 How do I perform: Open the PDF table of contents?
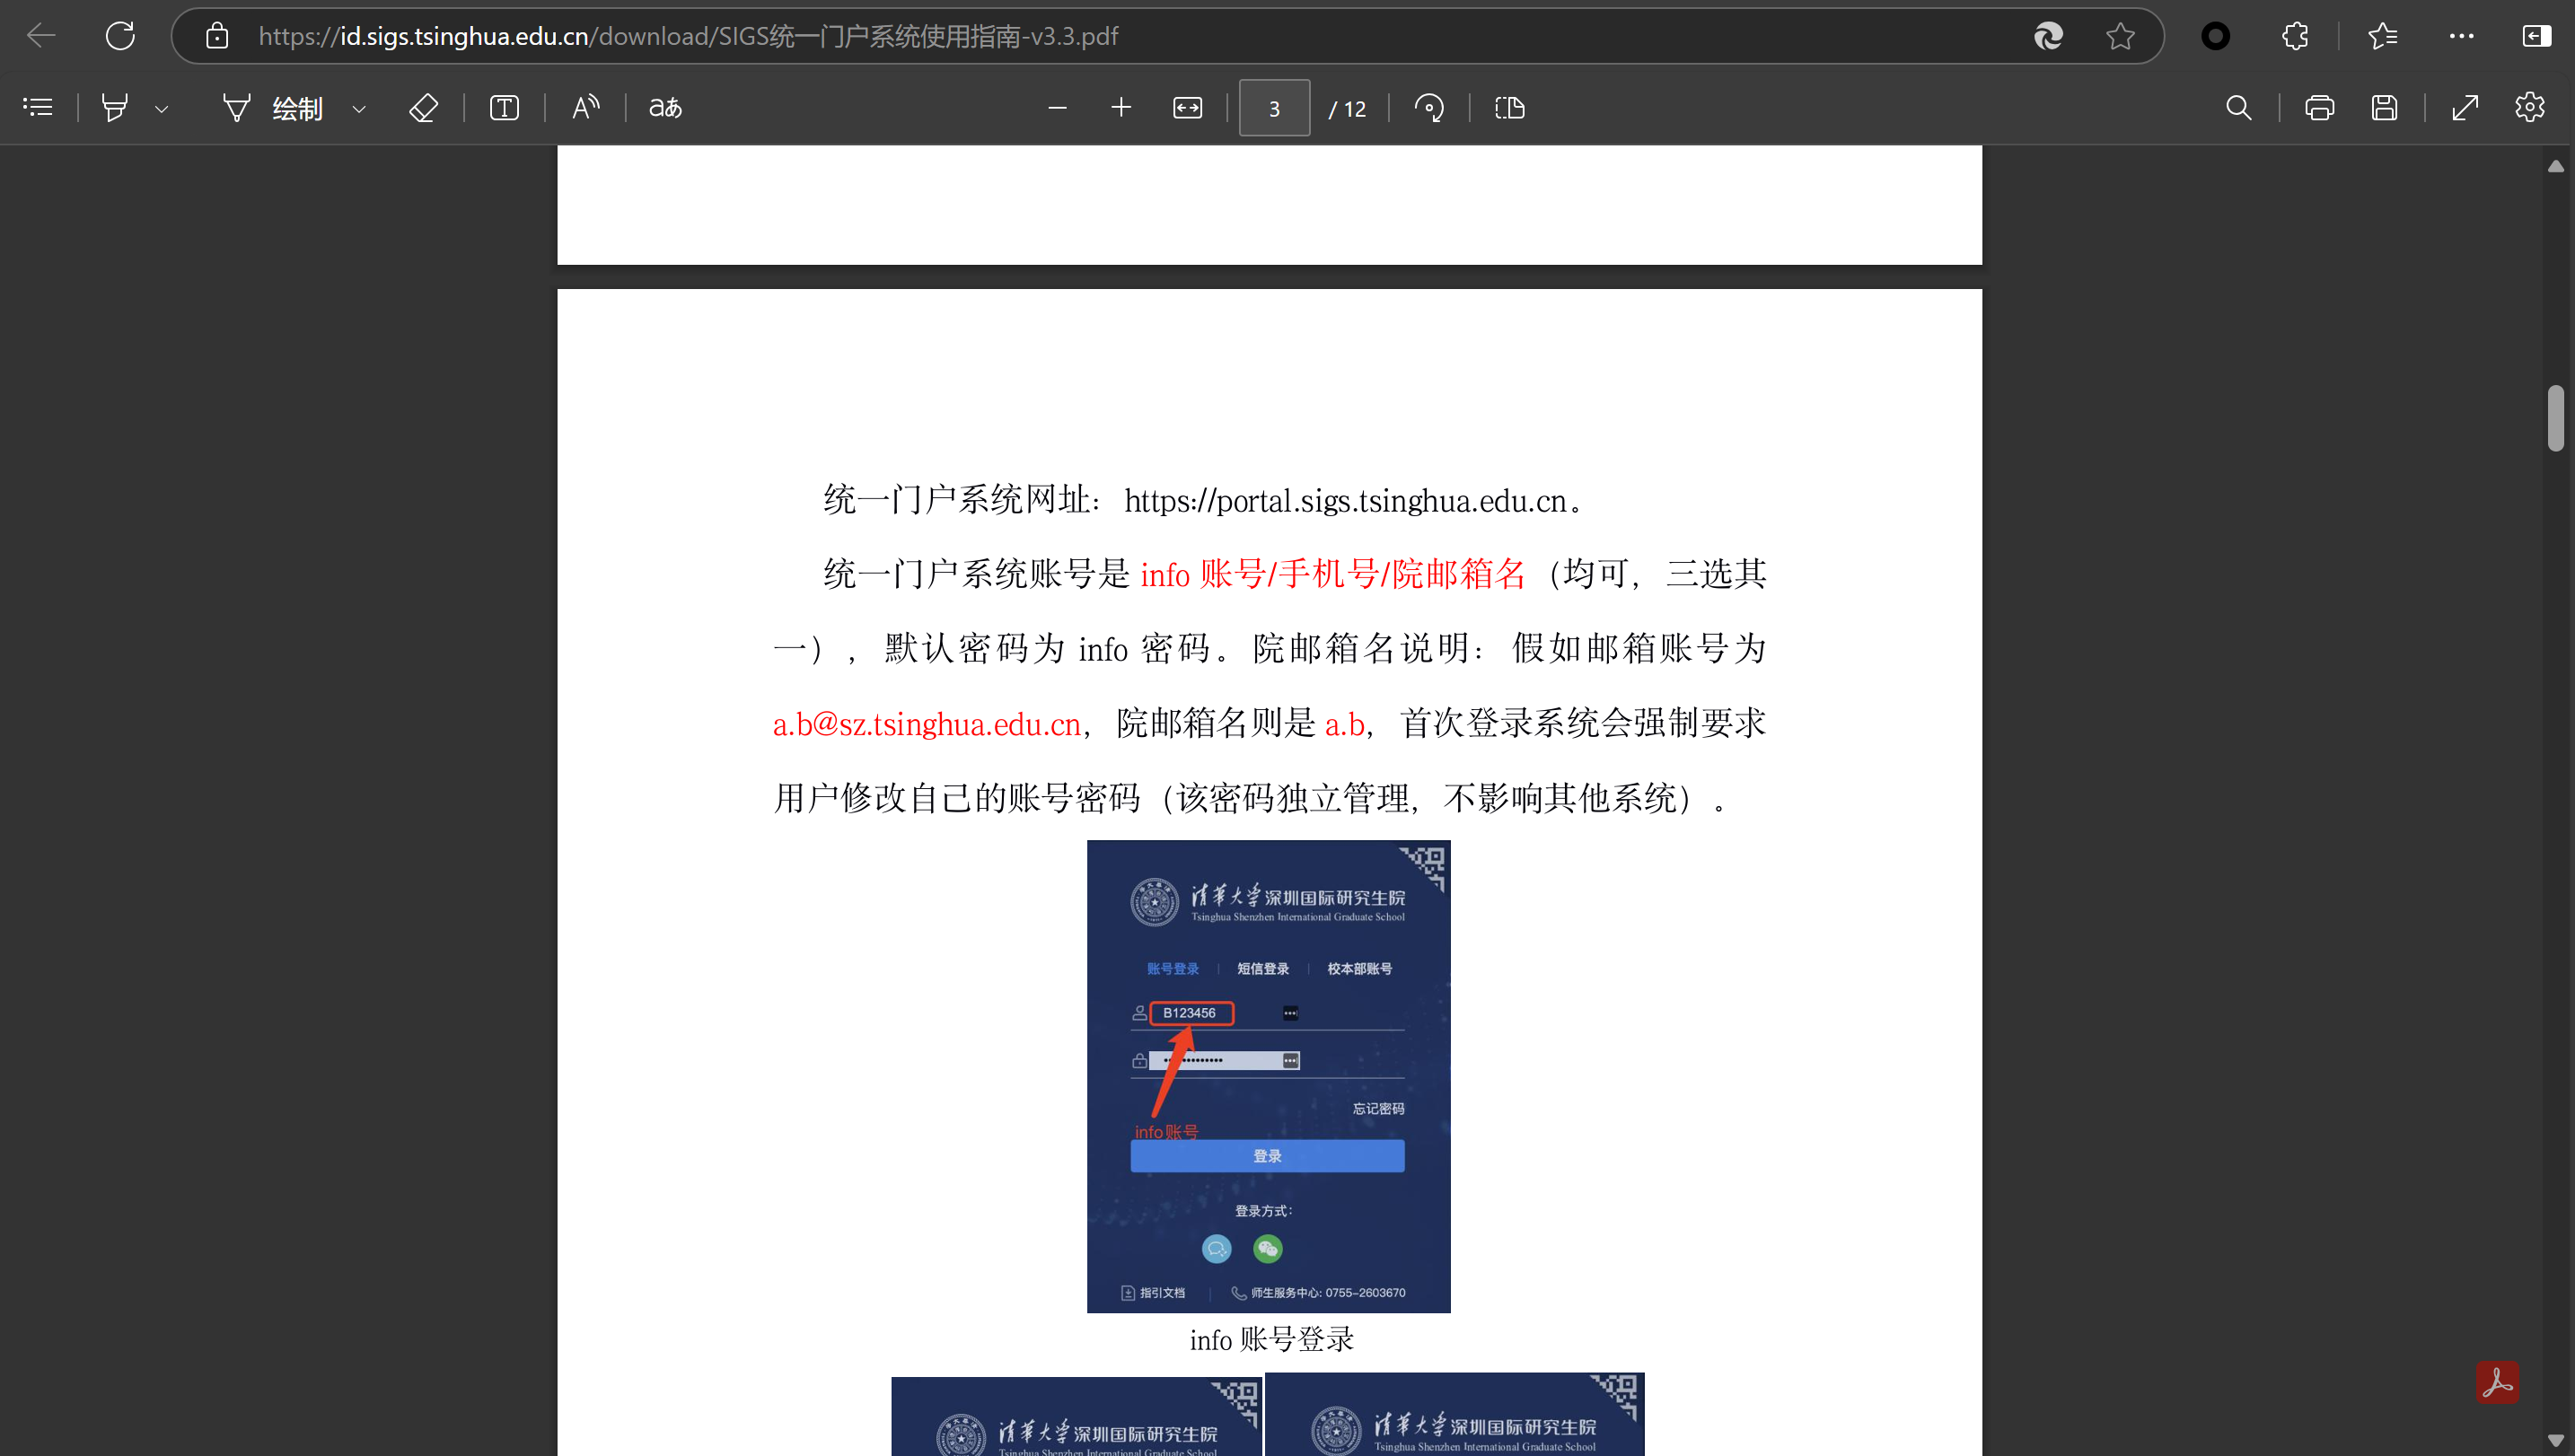pyautogui.click(x=38, y=107)
